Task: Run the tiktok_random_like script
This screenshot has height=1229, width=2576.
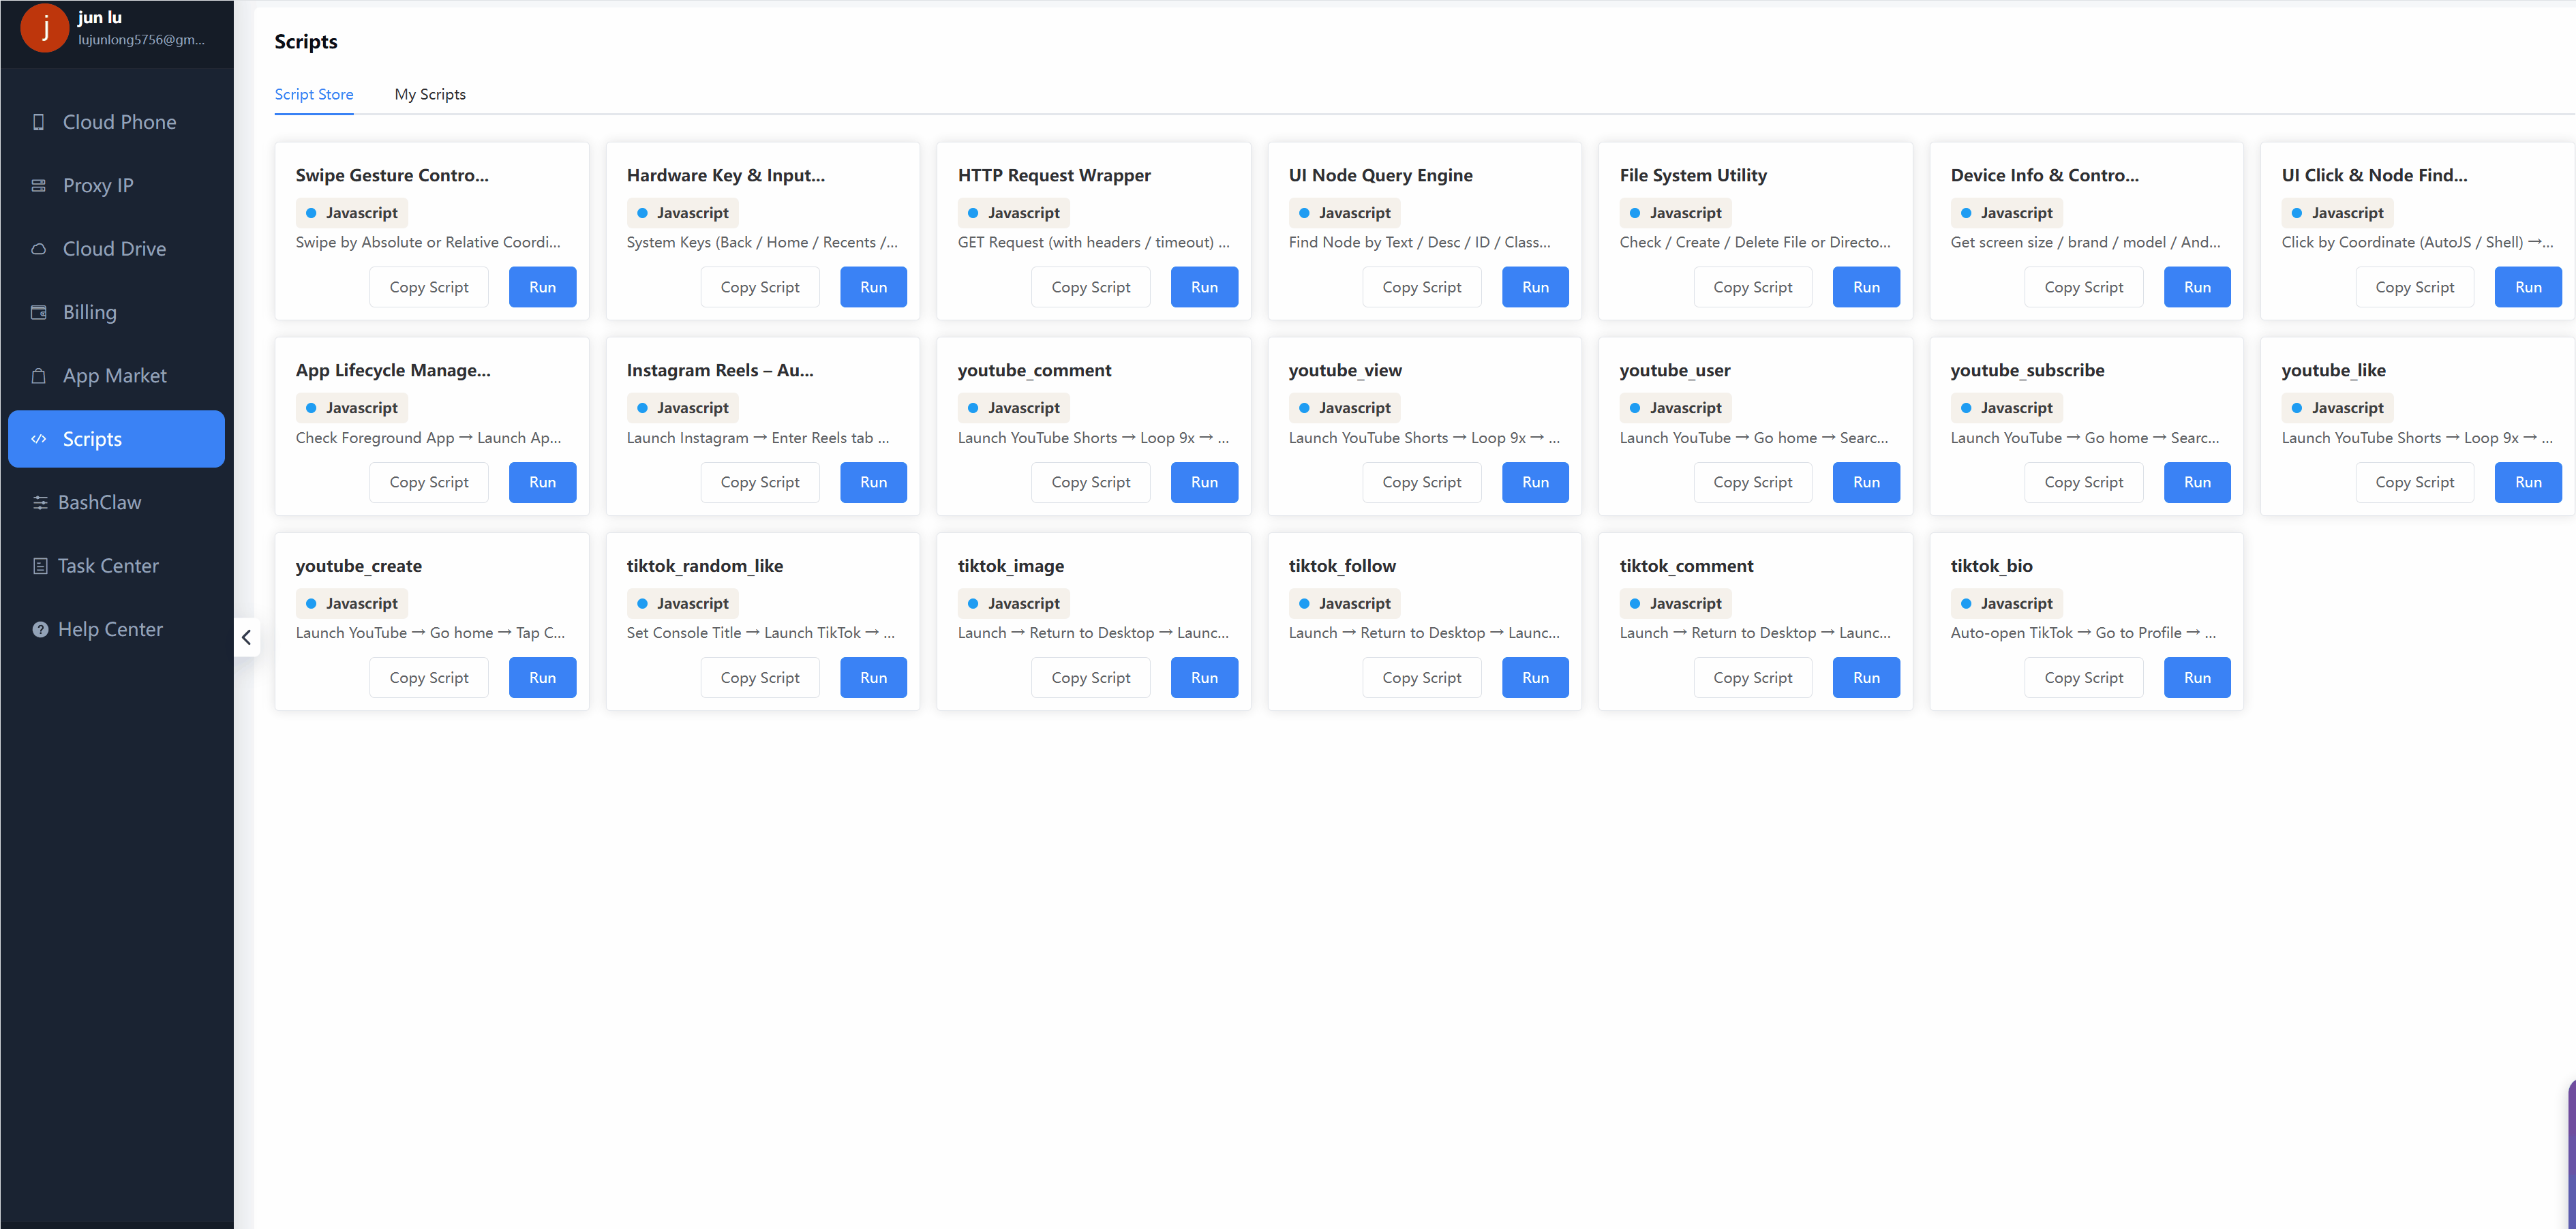Action: [873, 678]
